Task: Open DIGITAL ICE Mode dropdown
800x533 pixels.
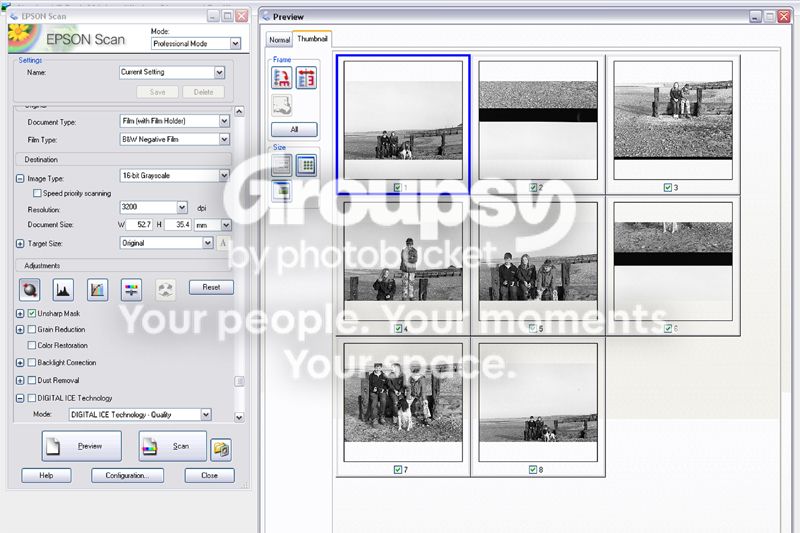Action: (x=206, y=415)
